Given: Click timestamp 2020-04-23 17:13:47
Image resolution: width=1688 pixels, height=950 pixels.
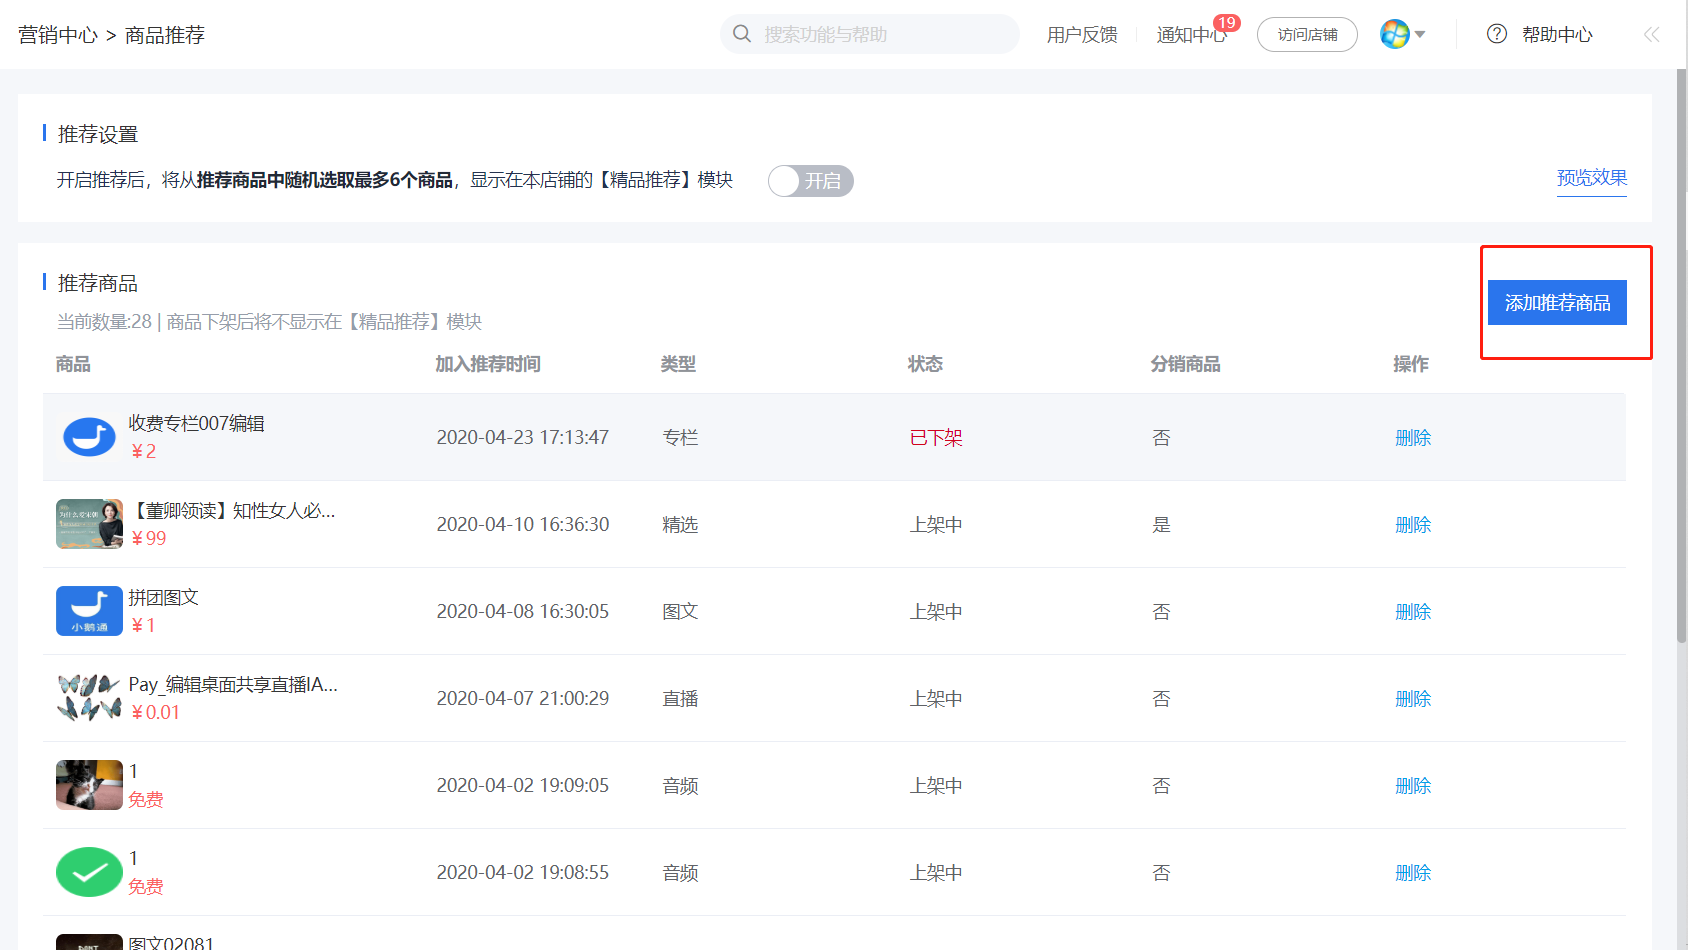Looking at the screenshot, I should [x=523, y=438].
